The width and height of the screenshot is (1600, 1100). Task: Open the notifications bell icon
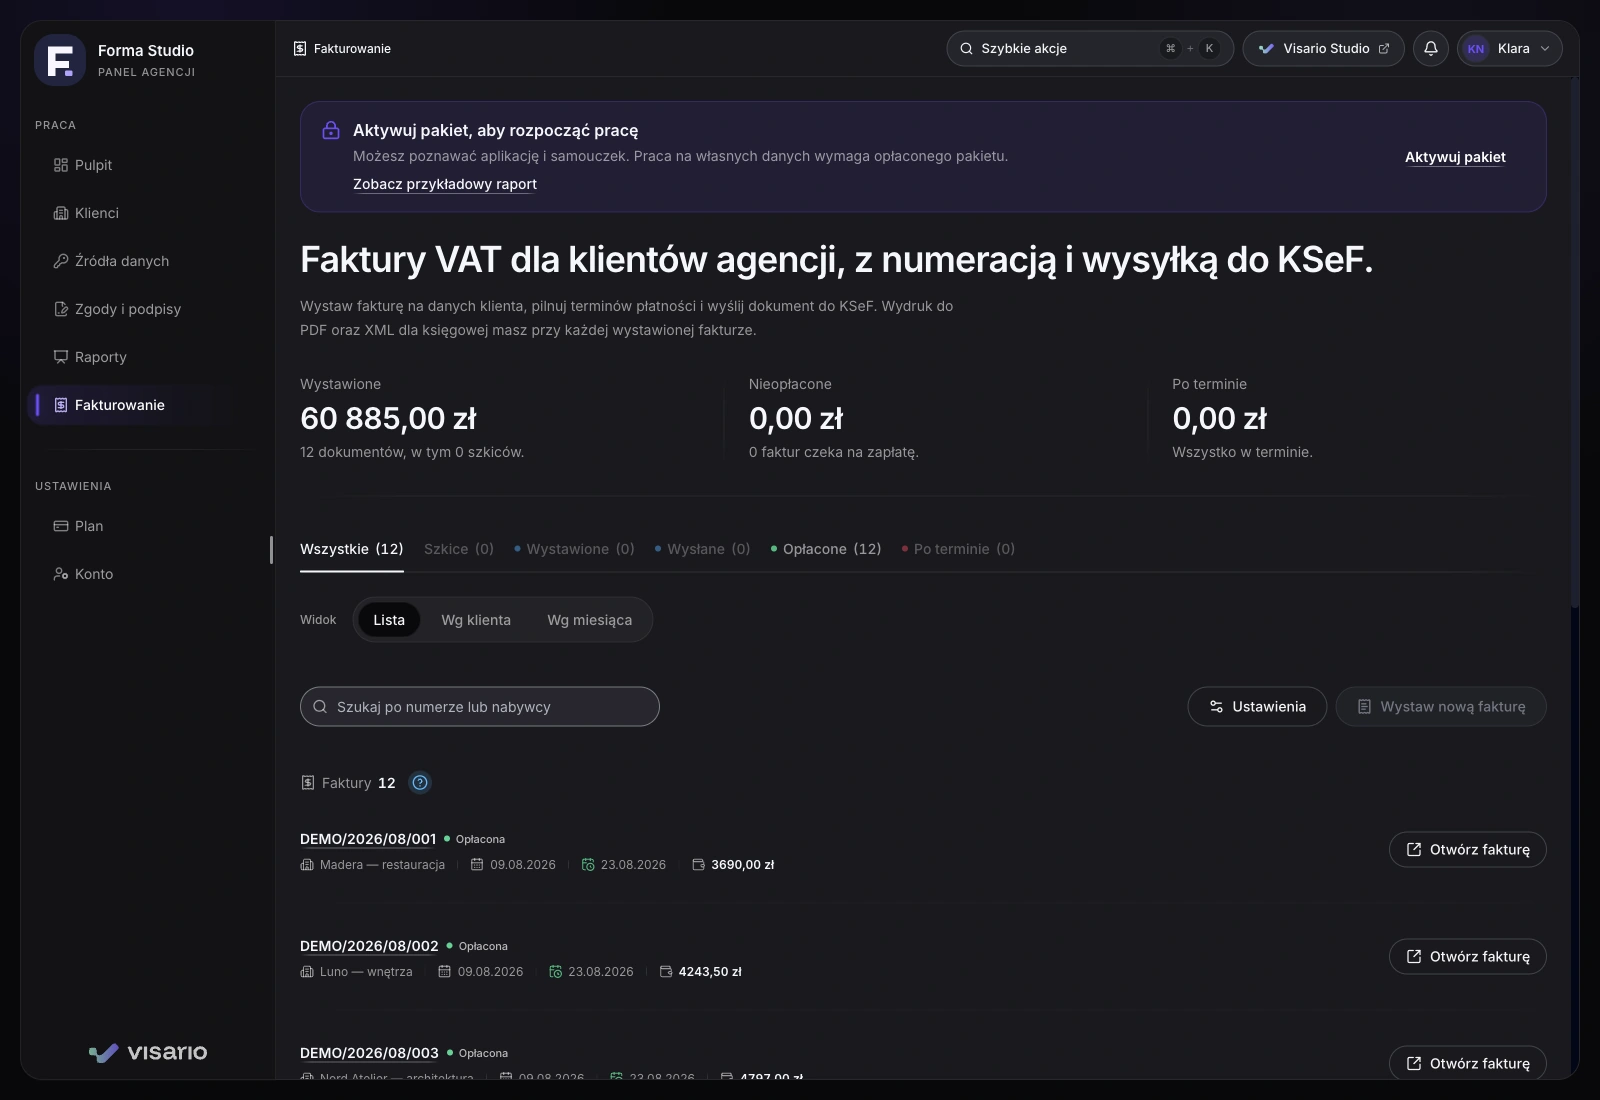point(1430,48)
